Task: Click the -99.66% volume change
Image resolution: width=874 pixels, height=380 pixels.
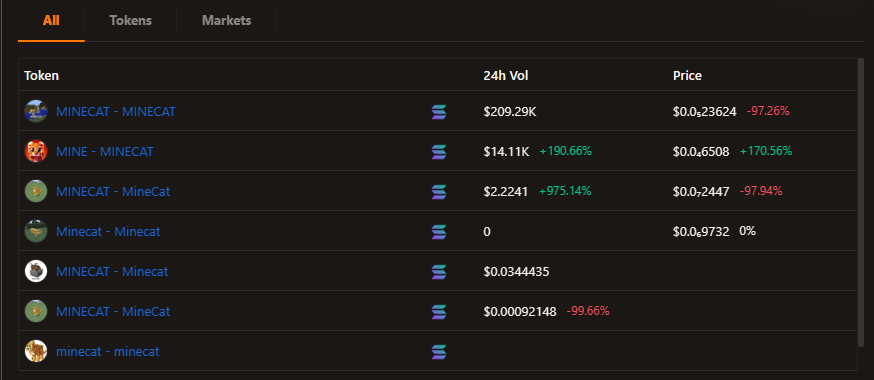Action: (x=588, y=311)
